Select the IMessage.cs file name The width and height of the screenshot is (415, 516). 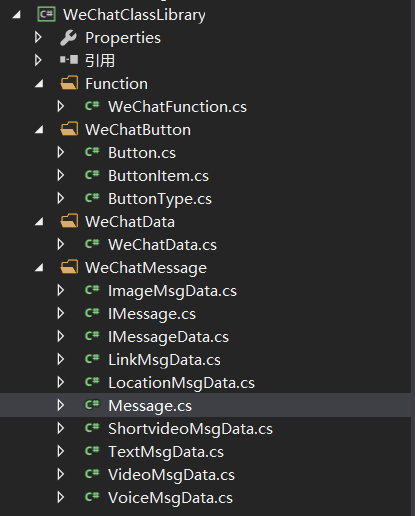[152, 315]
